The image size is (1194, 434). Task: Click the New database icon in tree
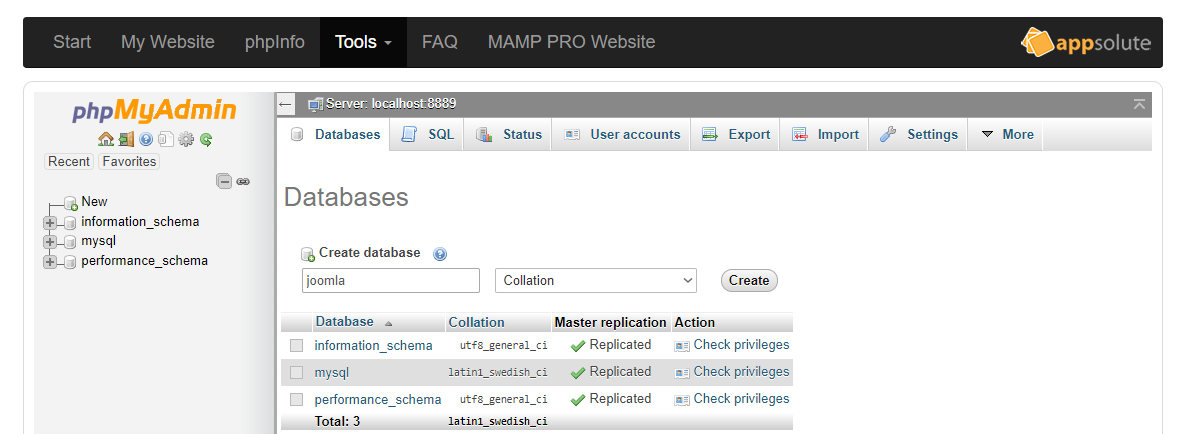click(x=71, y=203)
